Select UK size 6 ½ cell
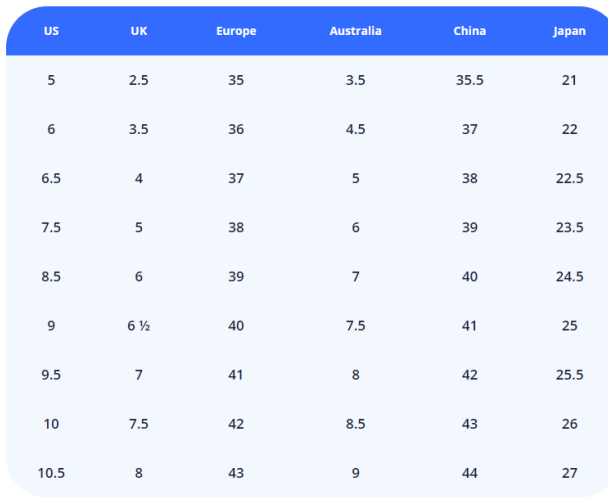608x501 pixels. pos(139,326)
